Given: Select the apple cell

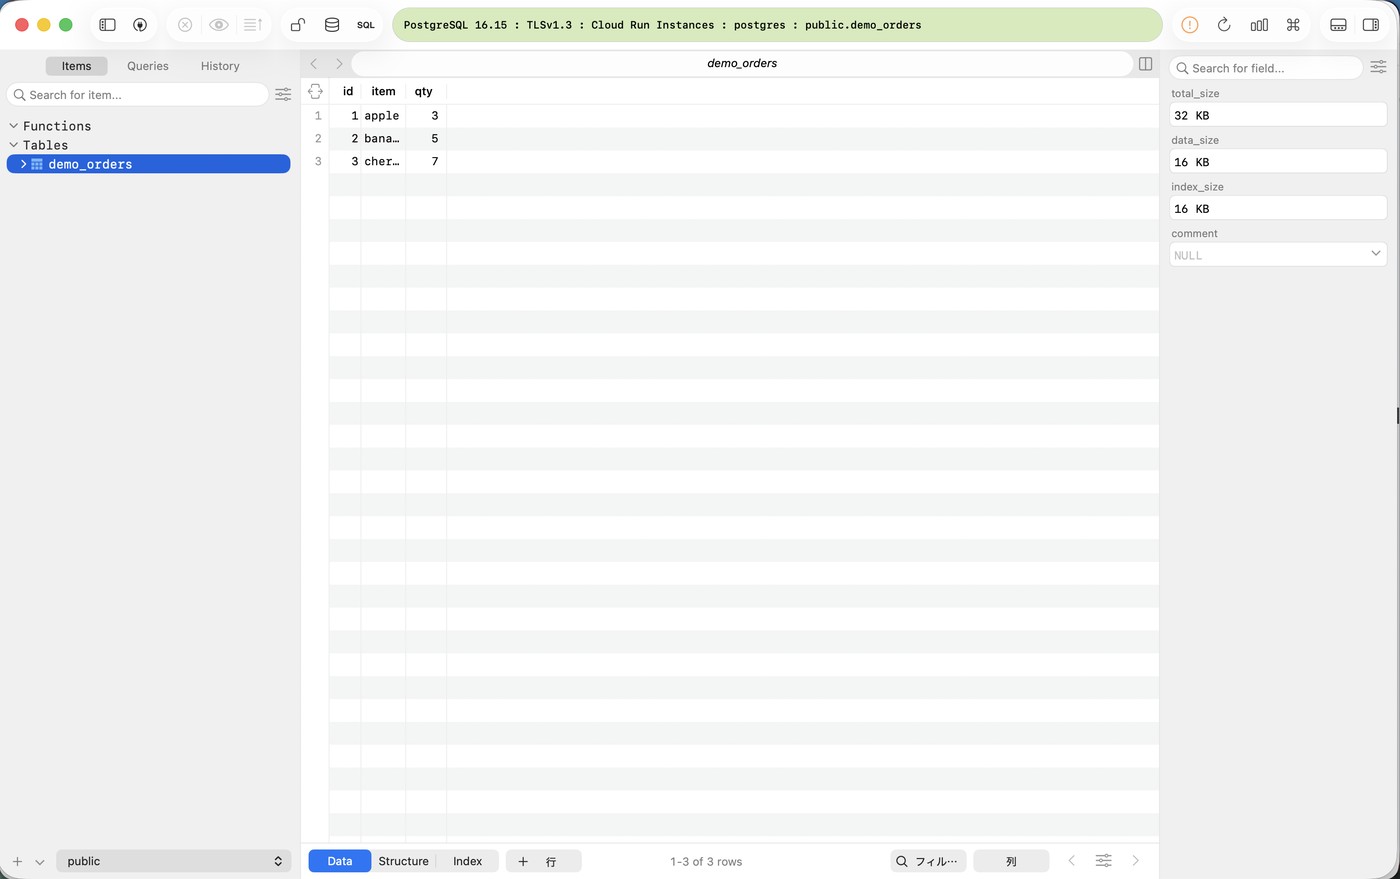Looking at the screenshot, I should [x=383, y=116].
